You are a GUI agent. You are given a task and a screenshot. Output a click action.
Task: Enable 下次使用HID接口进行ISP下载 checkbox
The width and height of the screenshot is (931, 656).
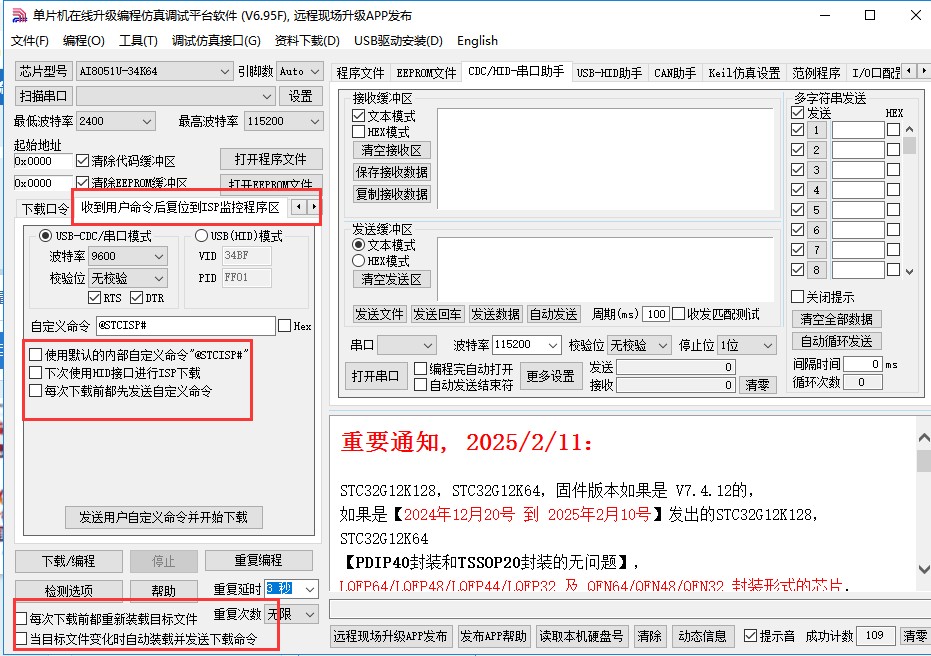point(36,373)
